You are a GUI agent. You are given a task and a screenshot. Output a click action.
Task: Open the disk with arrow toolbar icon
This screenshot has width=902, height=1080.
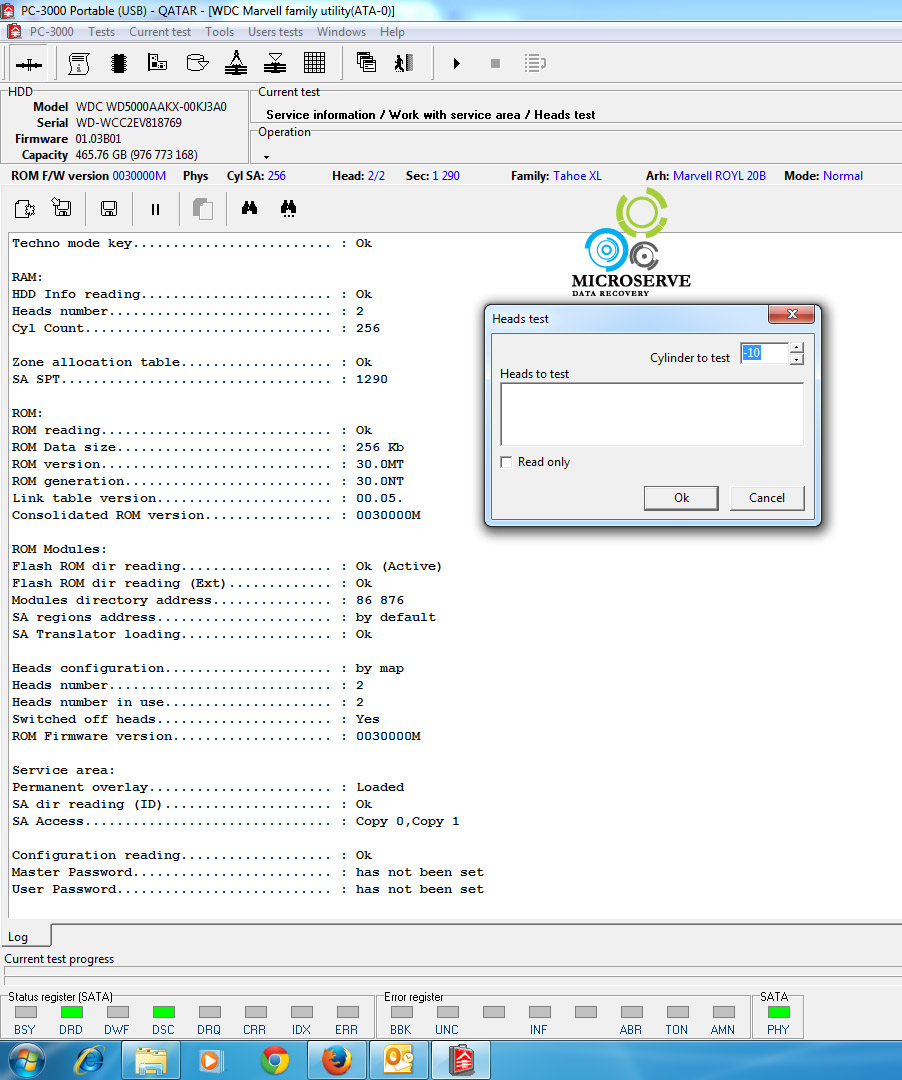pyautogui.click(x=198, y=63)
